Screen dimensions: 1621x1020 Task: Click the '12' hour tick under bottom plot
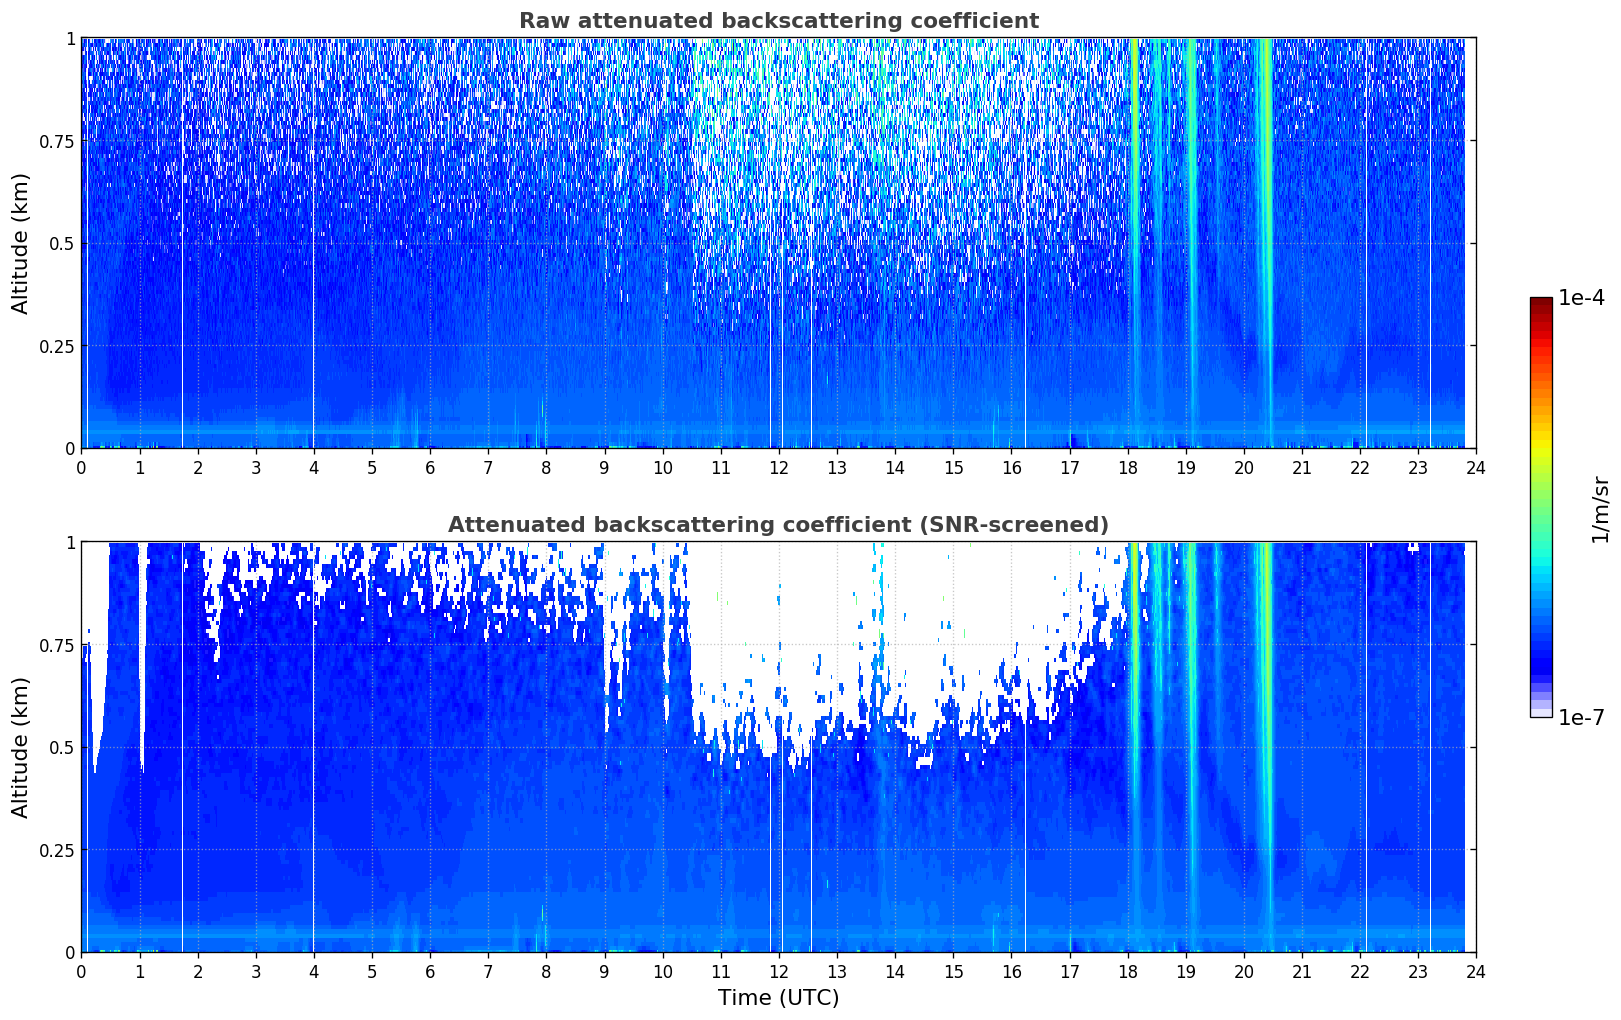click(779, 971)
